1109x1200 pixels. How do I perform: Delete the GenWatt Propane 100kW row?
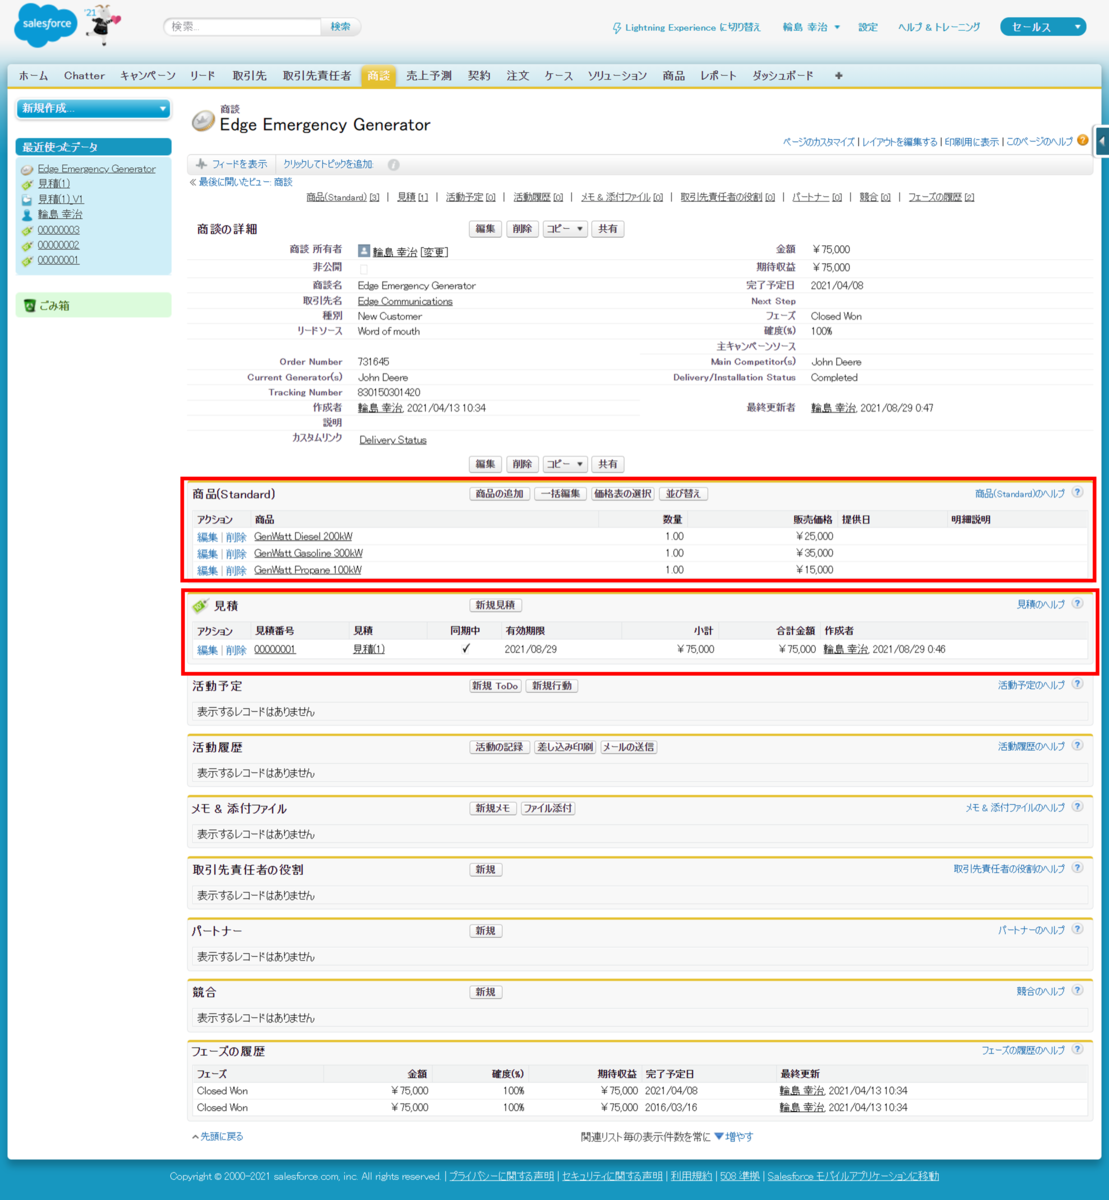[236, 570]
